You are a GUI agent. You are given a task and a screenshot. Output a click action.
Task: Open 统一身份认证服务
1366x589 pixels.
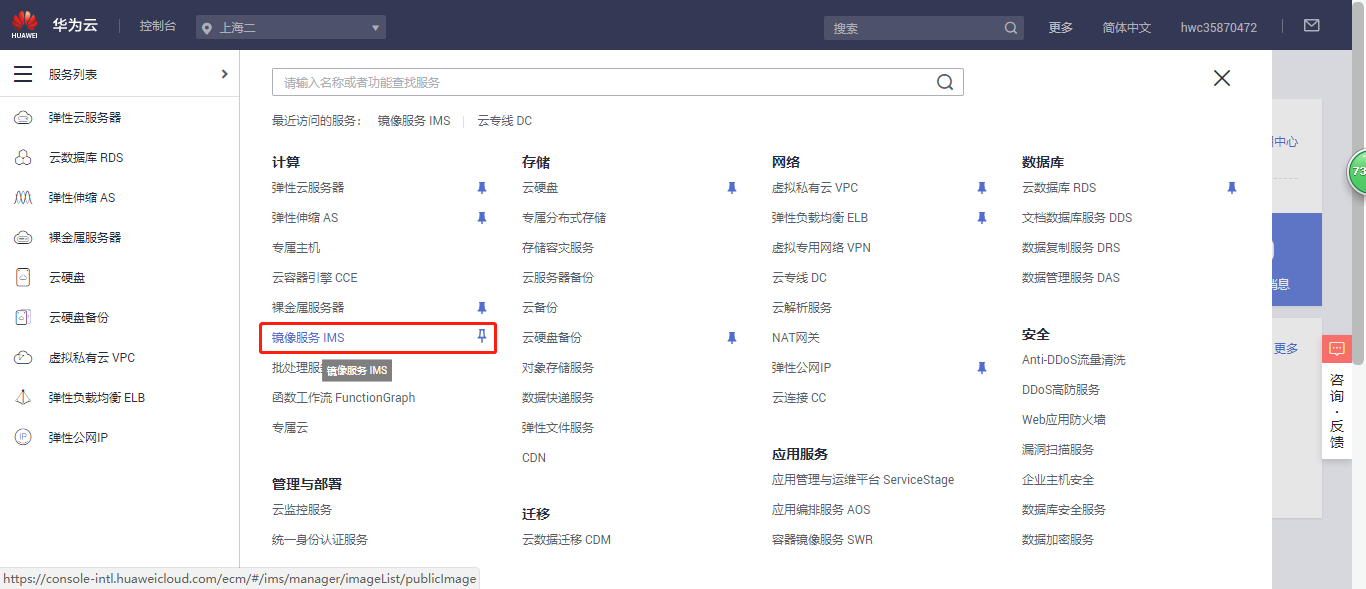(320, 540)
